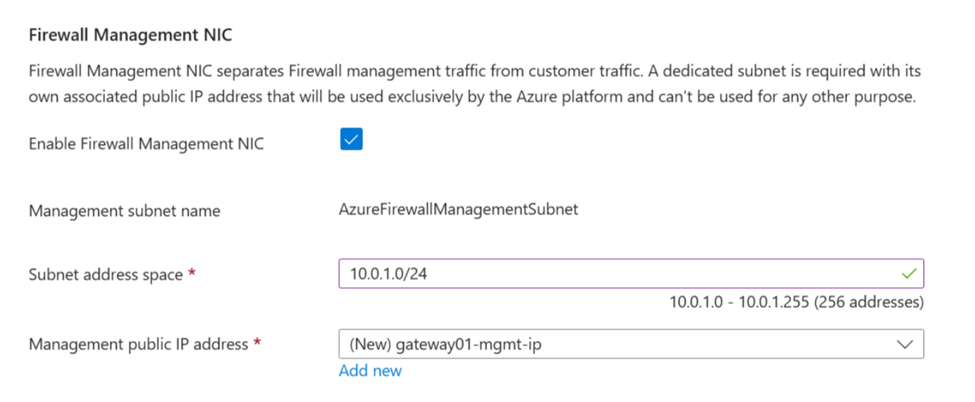Click the Subnet address space input field

point(620,273)
